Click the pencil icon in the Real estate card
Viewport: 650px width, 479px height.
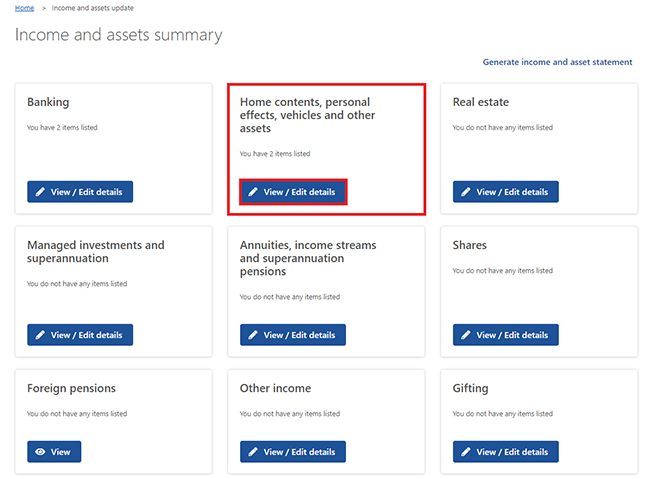[466, 192]
